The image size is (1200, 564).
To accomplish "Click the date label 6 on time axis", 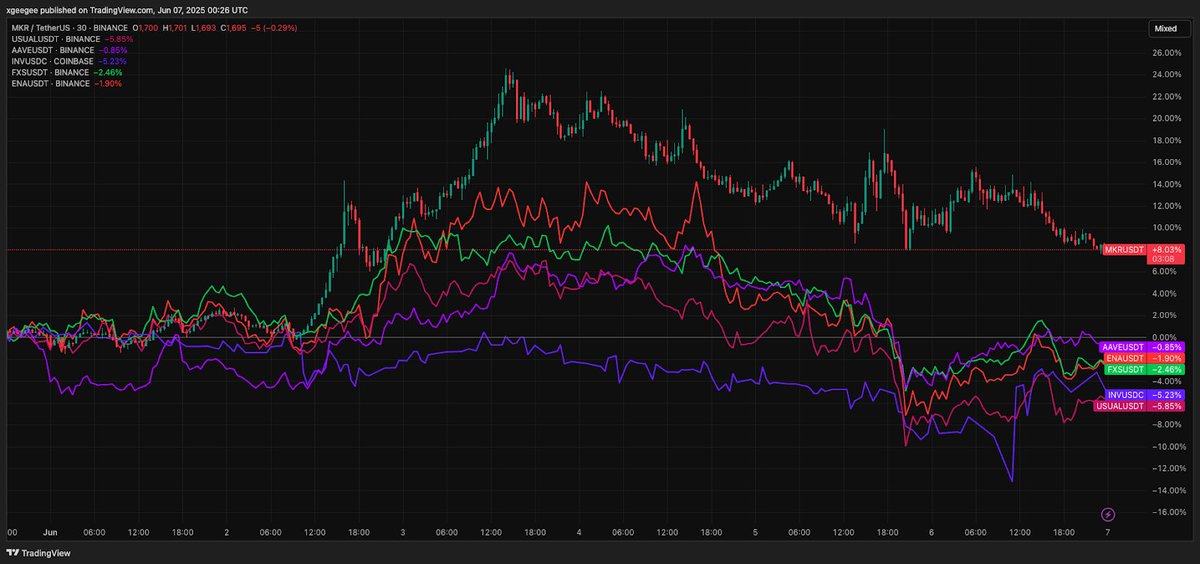I will (x=930, y=533).
